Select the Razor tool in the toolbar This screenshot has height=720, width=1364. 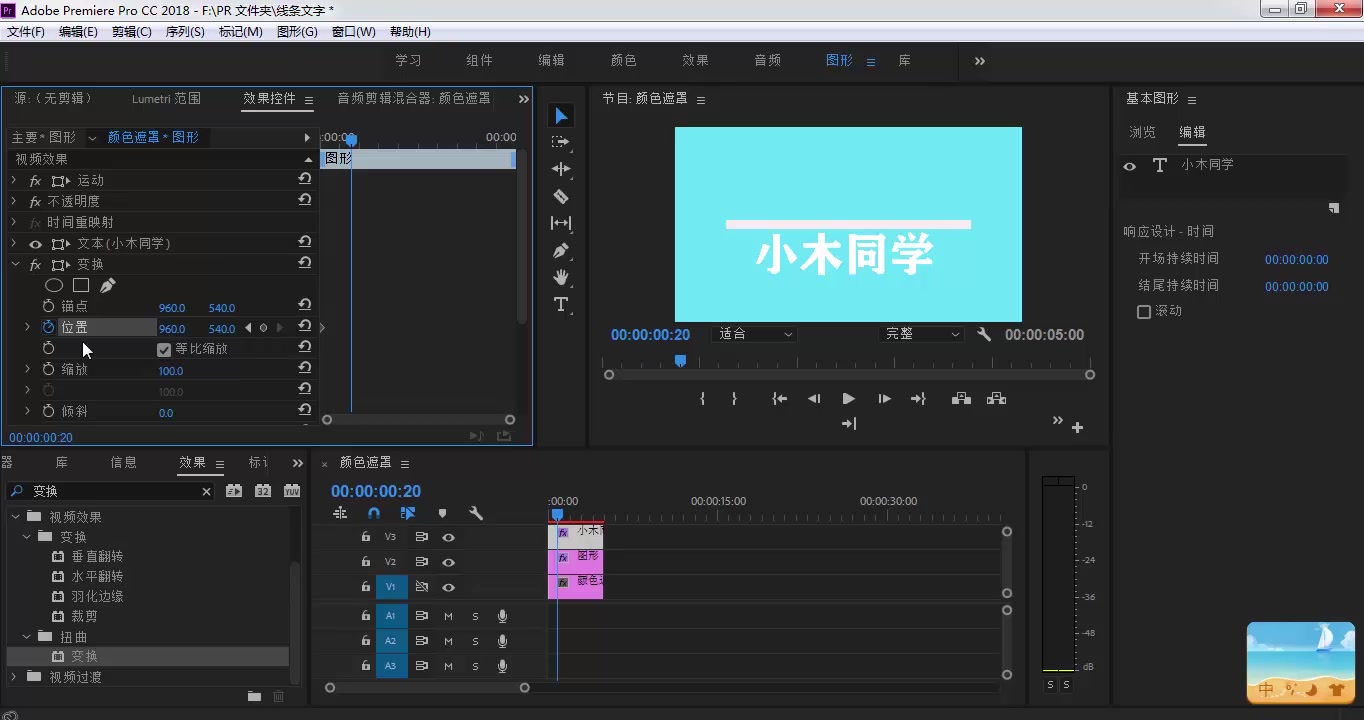pos(561,196)
